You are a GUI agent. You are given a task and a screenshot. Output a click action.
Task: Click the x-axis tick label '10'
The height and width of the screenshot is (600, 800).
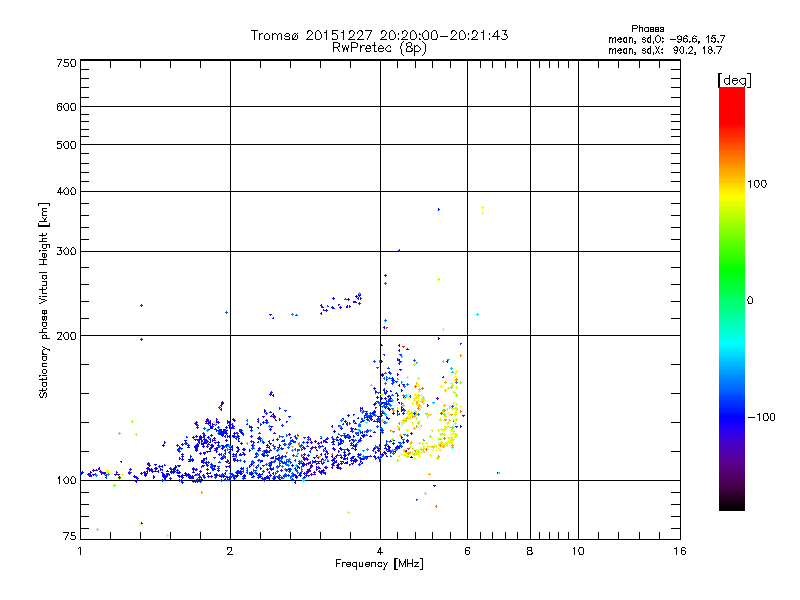coord(578,551)
